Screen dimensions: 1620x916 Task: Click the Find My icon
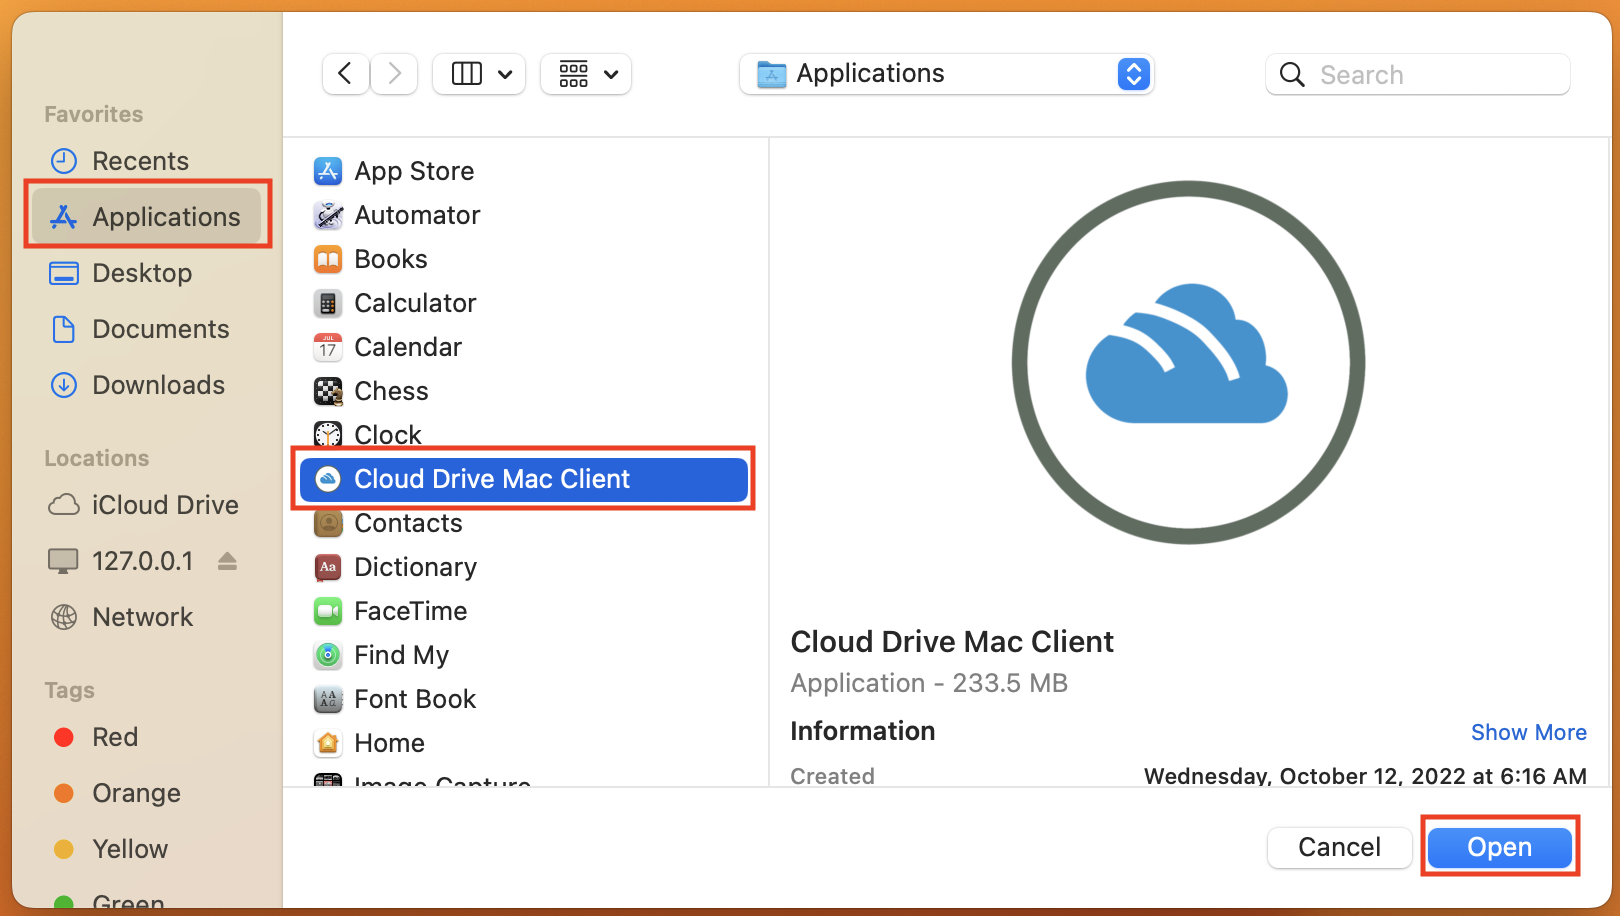pyautogui.click(x=328, y=655)
